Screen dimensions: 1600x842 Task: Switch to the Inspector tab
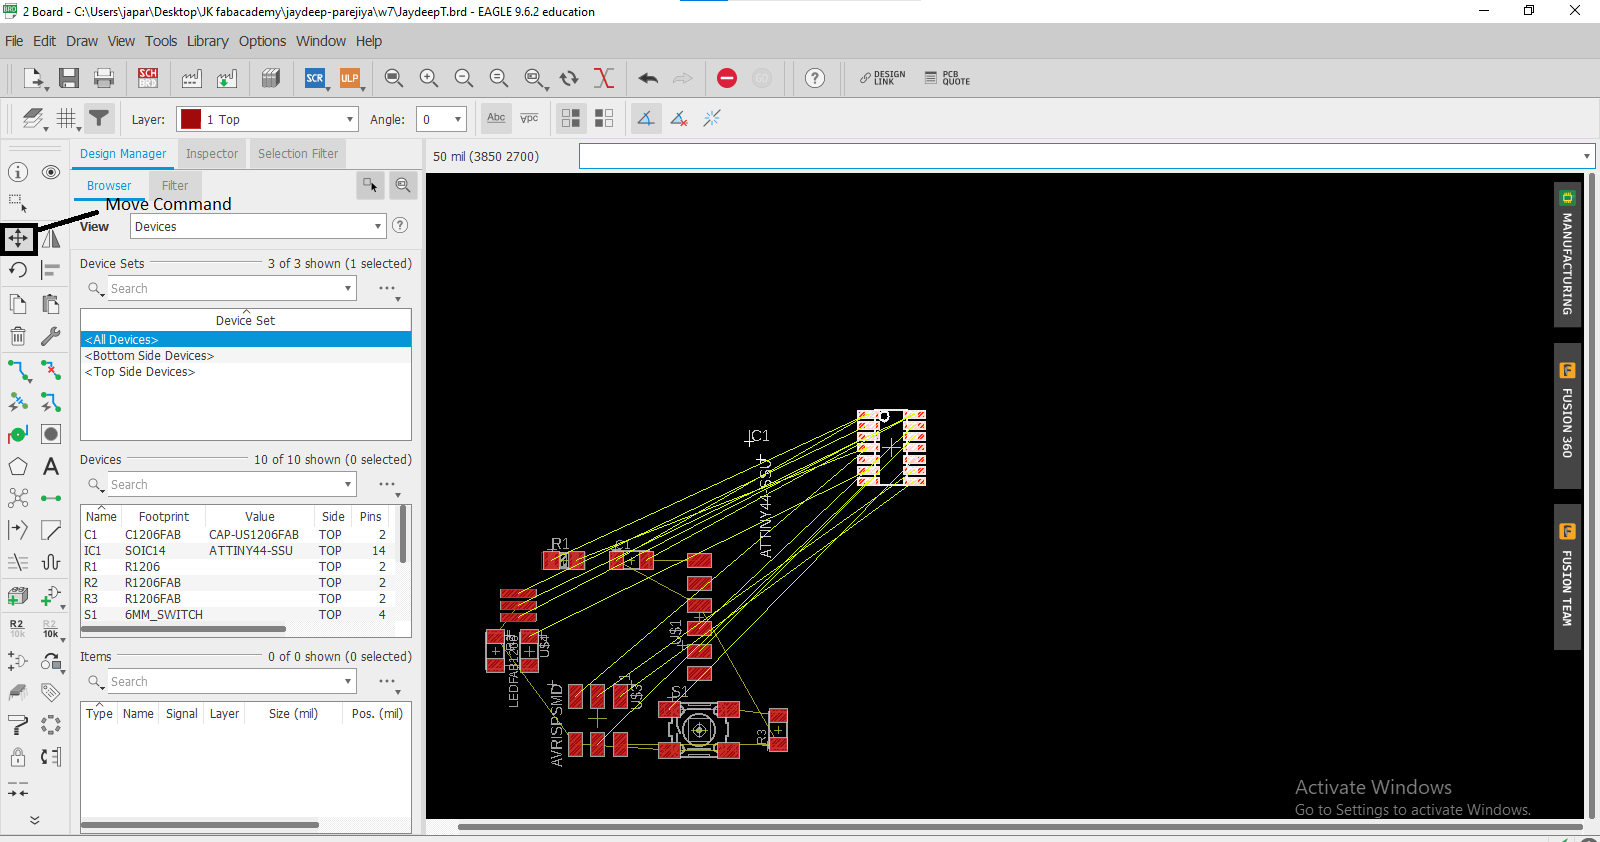coord(212,153)
